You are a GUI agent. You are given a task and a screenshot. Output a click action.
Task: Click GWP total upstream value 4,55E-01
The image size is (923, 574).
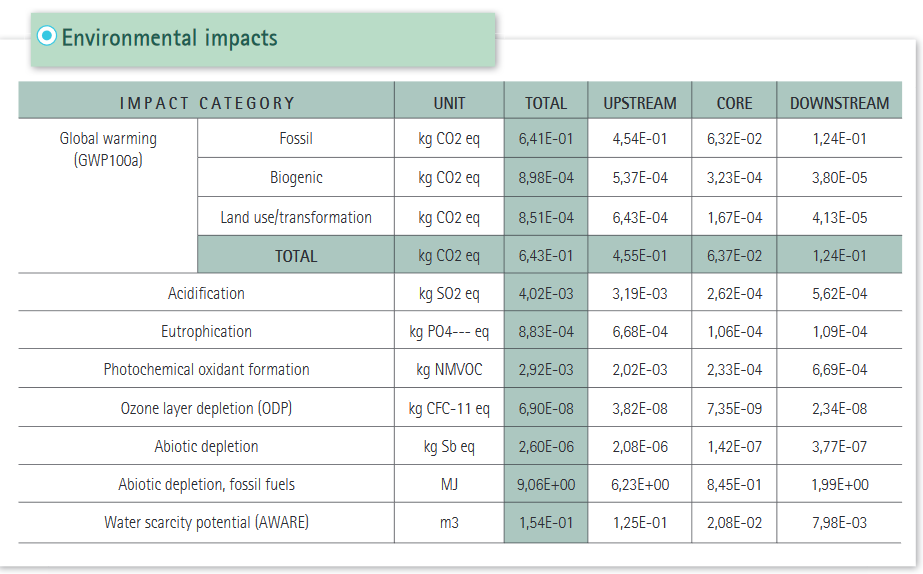[640, 256]
